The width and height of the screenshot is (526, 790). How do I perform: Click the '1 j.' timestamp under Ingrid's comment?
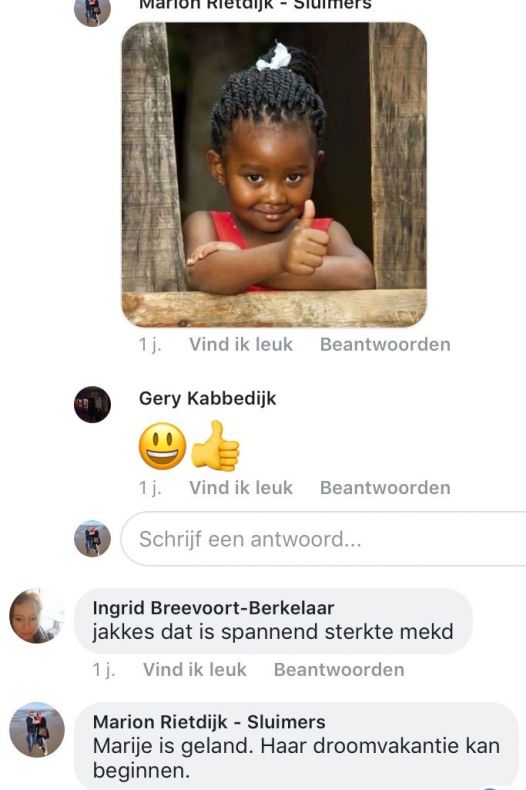(104, 670)
